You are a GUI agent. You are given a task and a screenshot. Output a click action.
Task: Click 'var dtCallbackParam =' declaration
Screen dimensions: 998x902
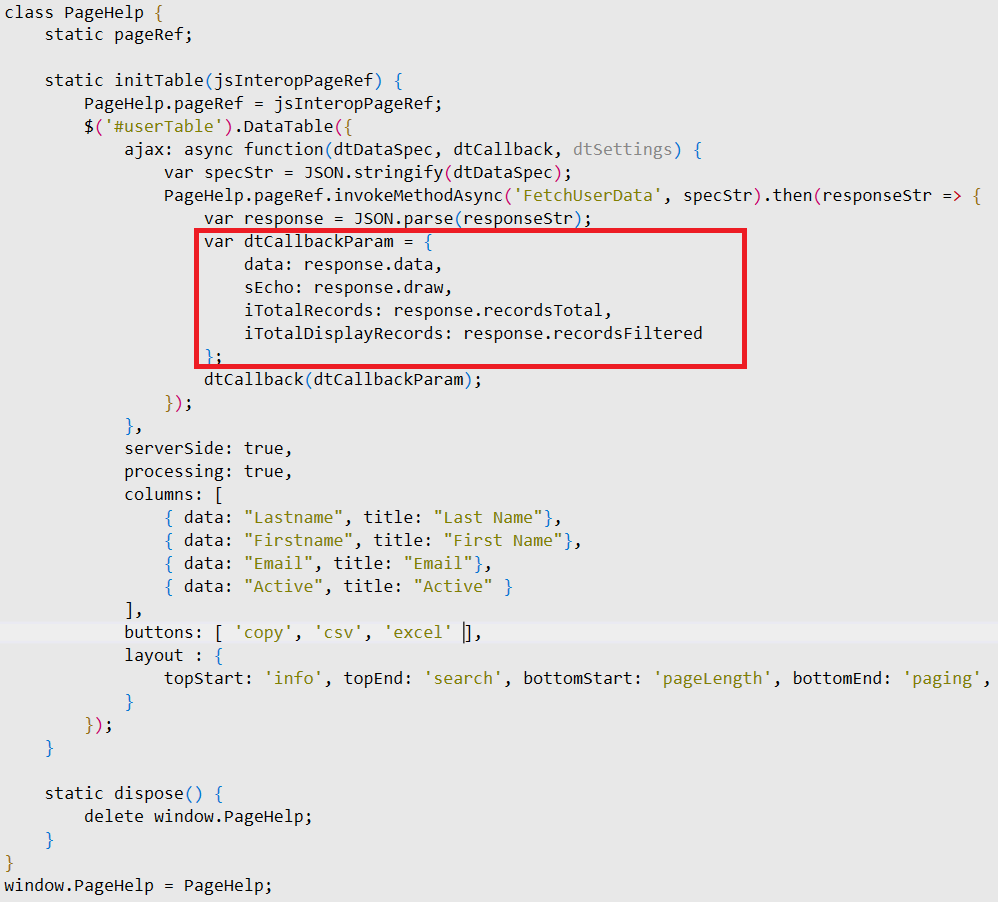(309, 242)
